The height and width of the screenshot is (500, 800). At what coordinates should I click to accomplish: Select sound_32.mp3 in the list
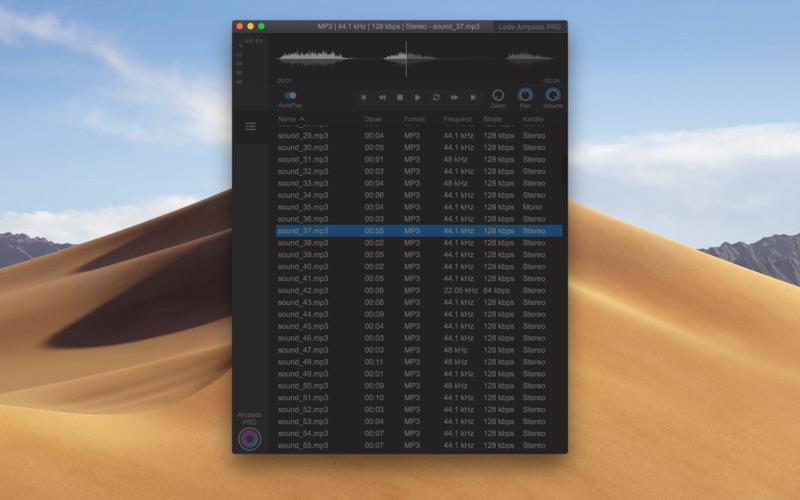click(419, 171)
